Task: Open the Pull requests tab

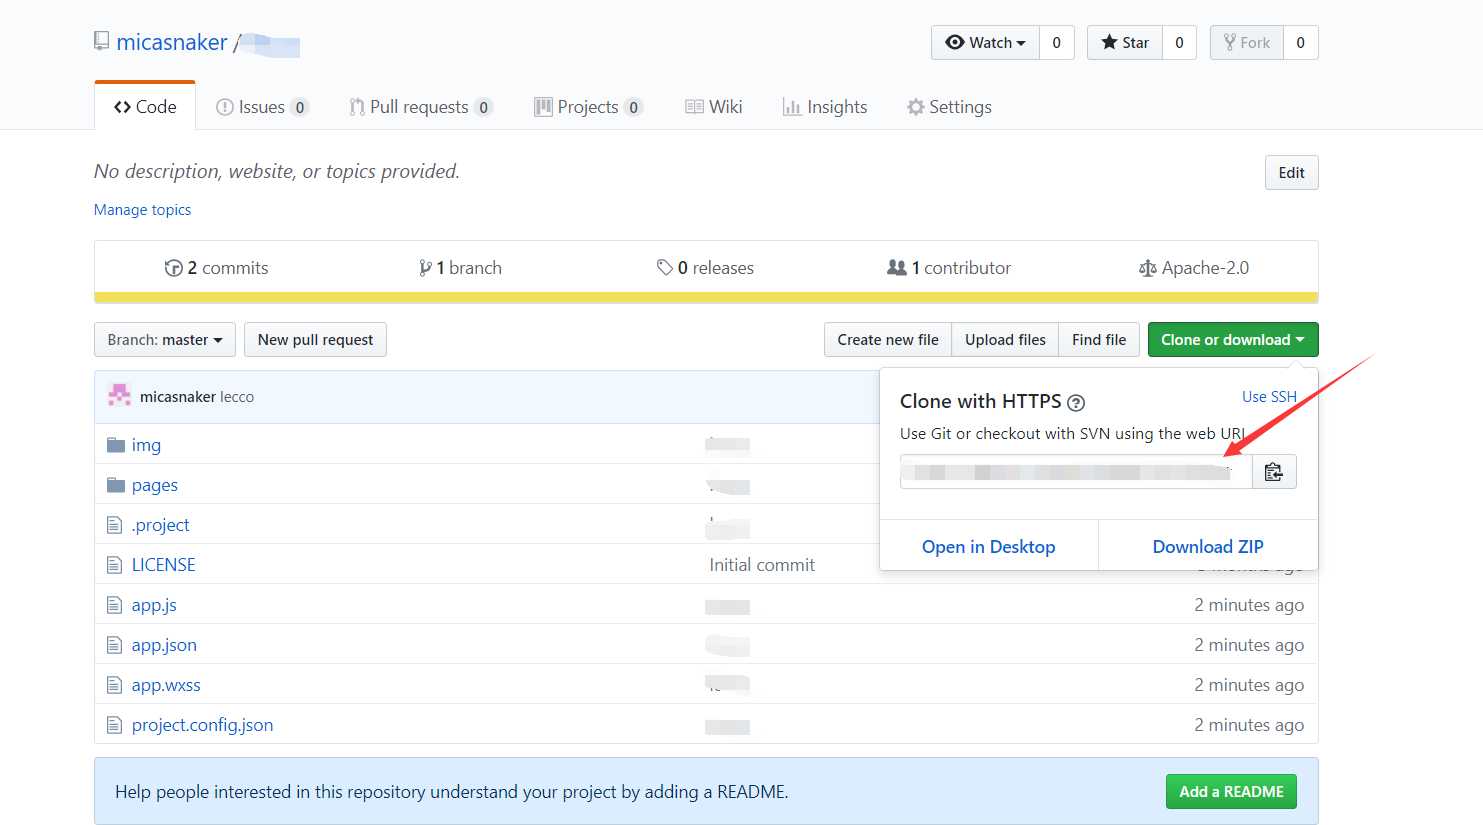Action: 420,107
